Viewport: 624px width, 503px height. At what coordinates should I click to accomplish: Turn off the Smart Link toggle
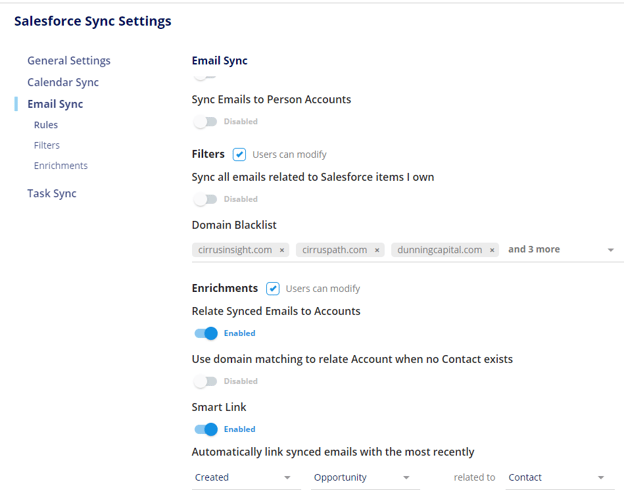(x=206, y=429)
